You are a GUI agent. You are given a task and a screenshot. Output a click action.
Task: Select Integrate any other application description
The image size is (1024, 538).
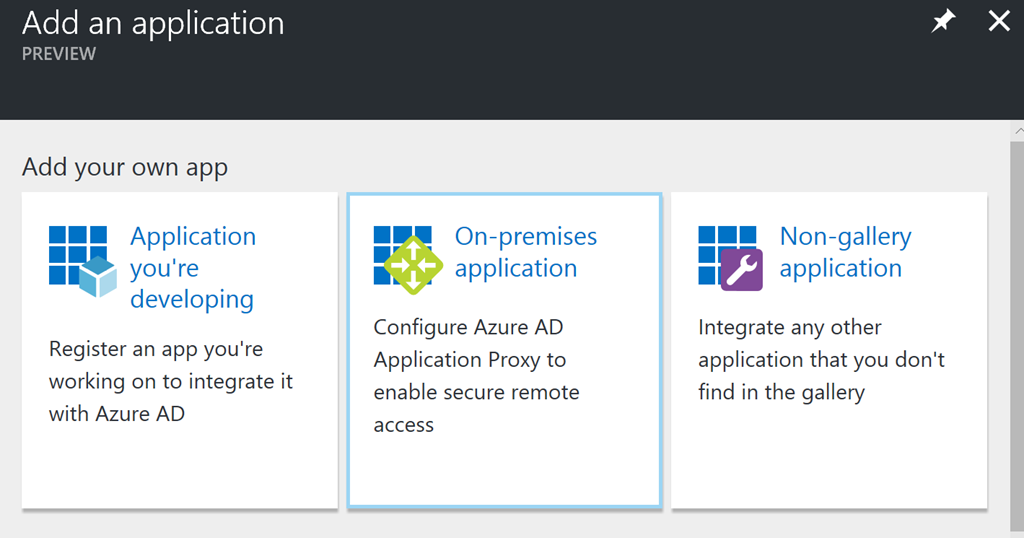point(822,359)
